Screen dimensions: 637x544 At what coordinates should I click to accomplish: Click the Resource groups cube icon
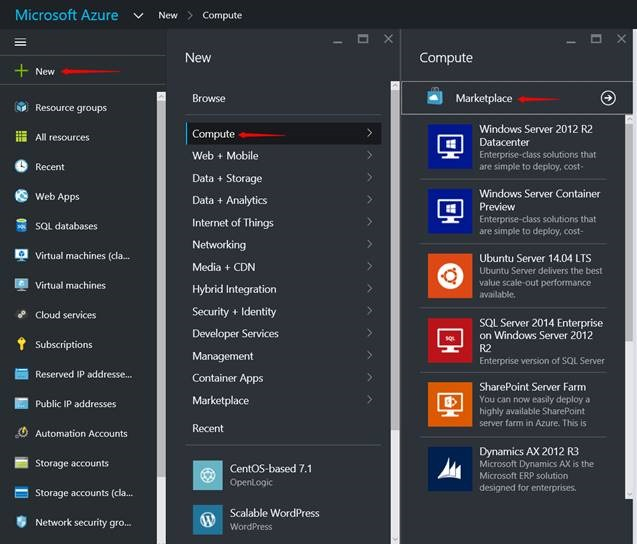21,107
